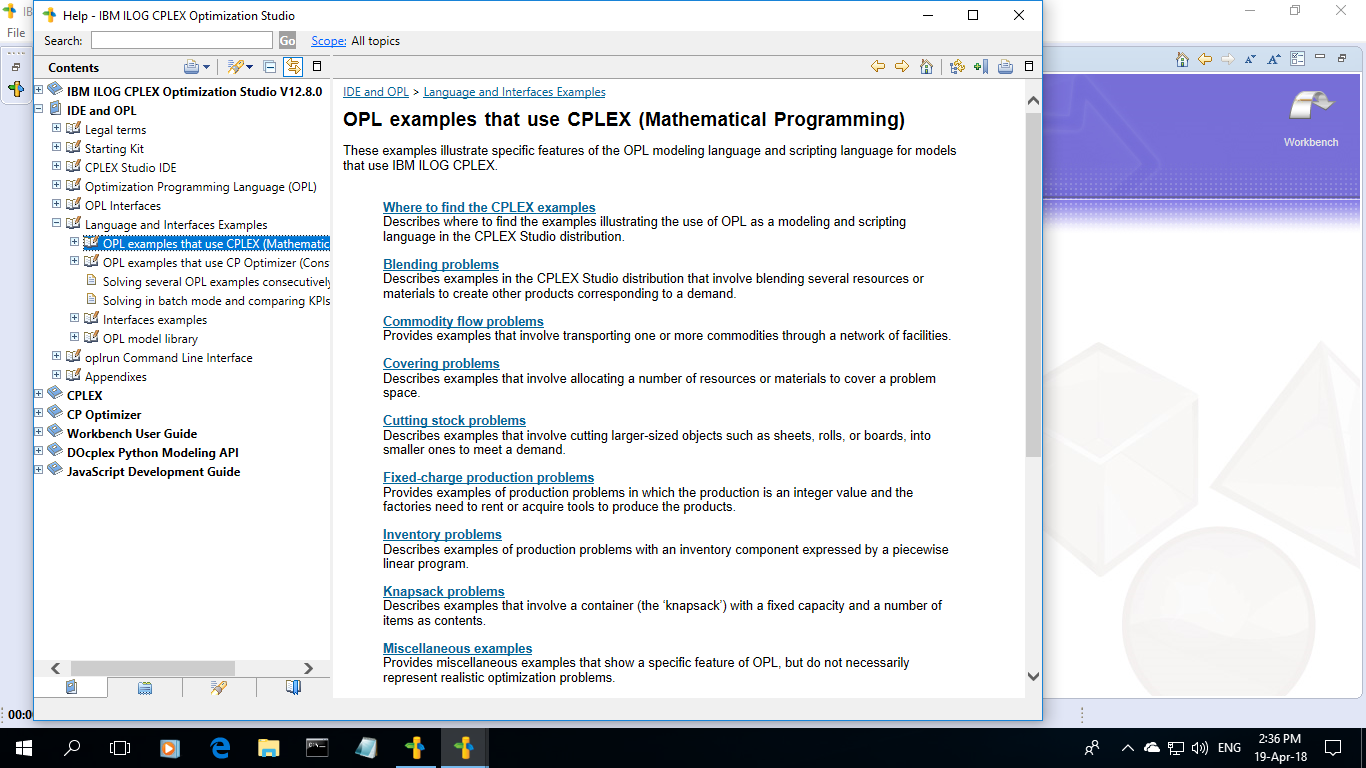Open the Home help topic page
This screenshot has width=1366, height=768.
tap(926, 66)
